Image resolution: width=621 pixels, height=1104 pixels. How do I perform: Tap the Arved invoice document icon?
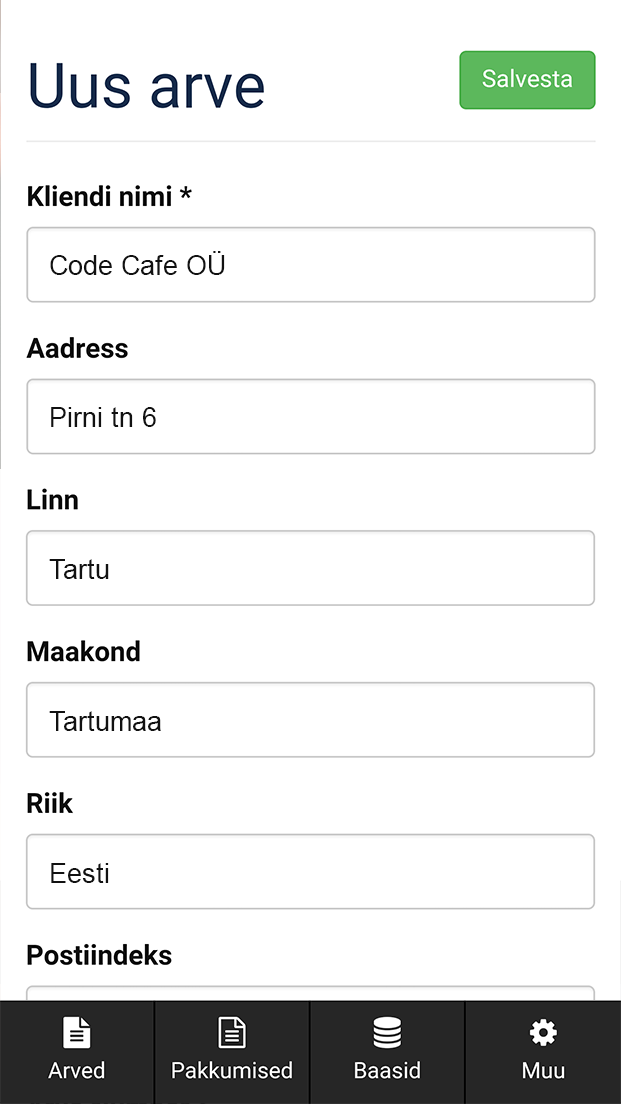[77, 1032]
